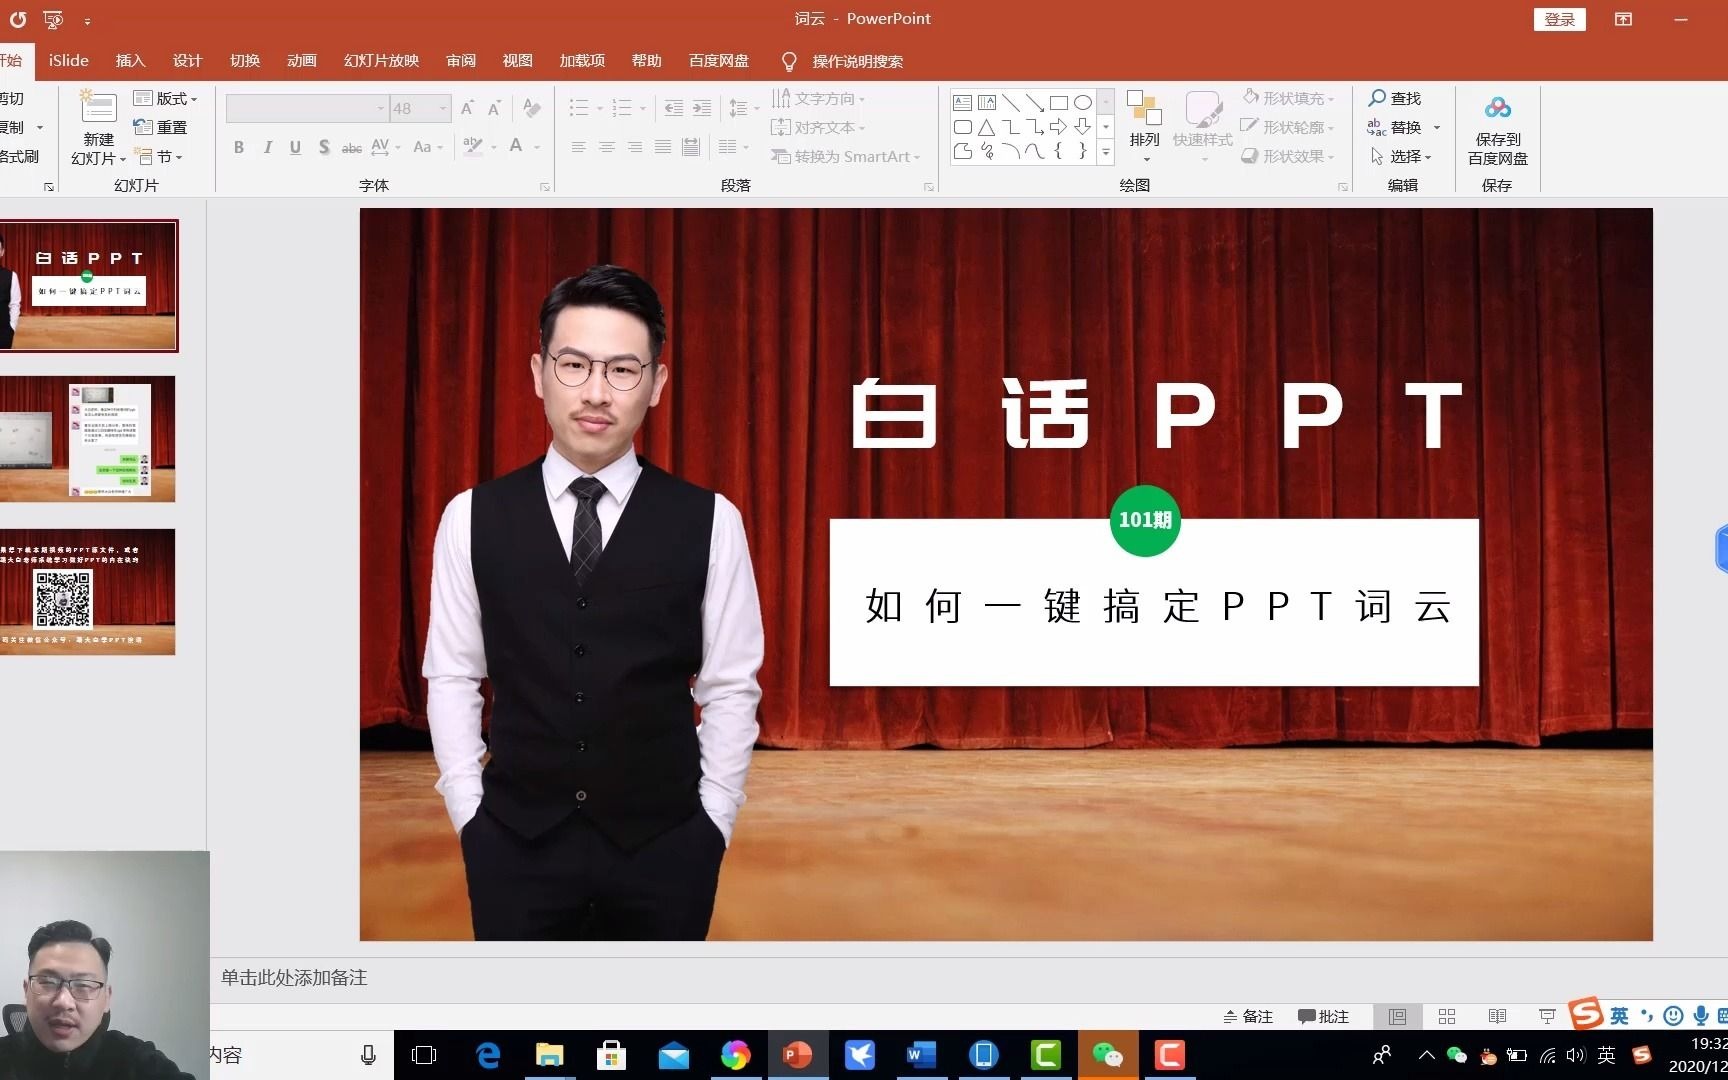The image size is (1728, 1080).
Task: Click Convert to SmartArt button
Action: pos(845,157)
